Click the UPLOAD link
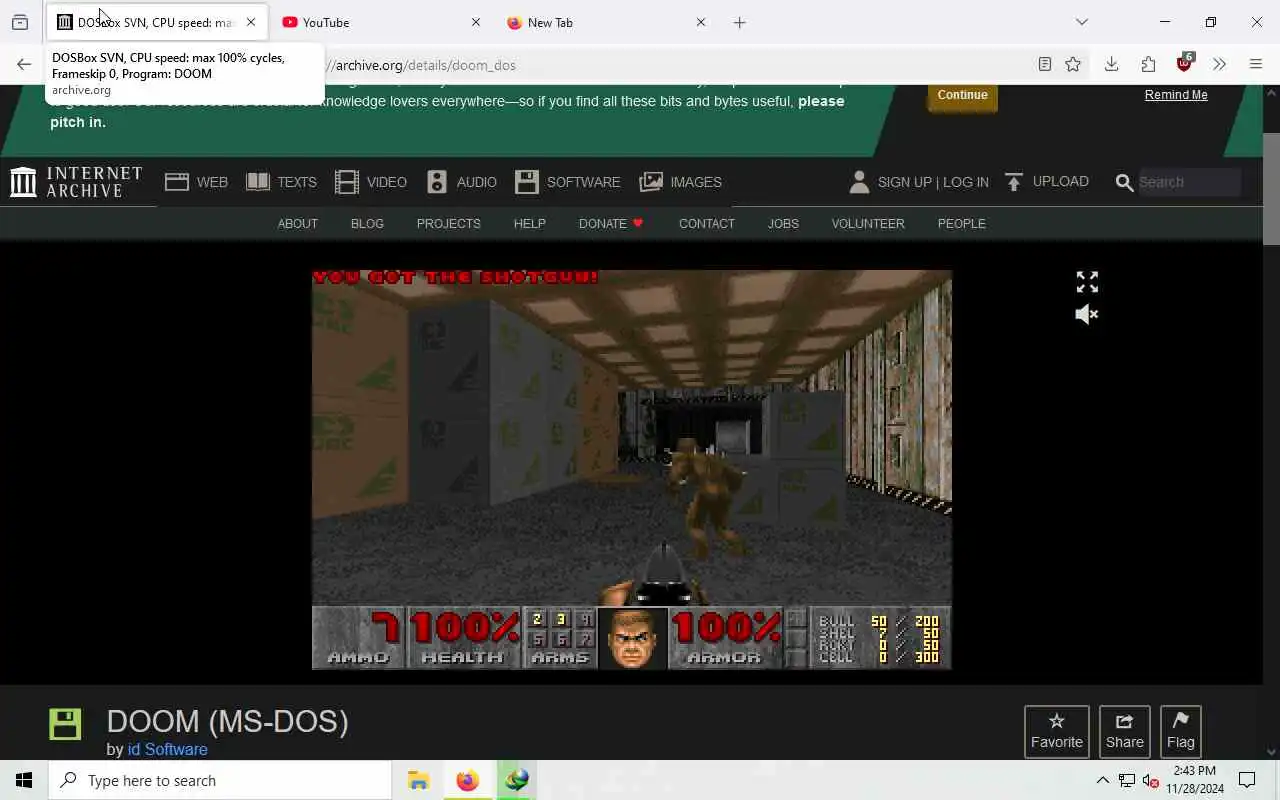This screenshot has height=800, width=1280. pos(1046,182)
